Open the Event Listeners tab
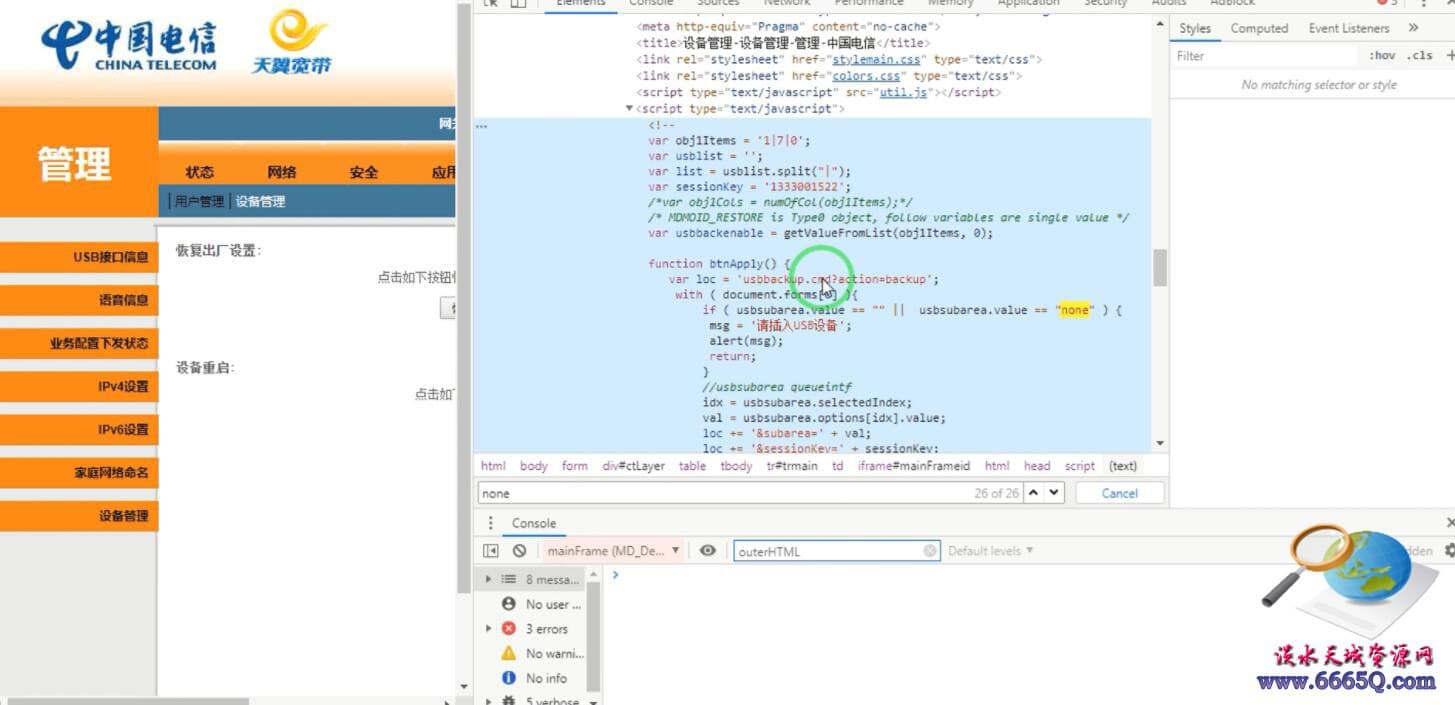 (x=1349, y=28)
